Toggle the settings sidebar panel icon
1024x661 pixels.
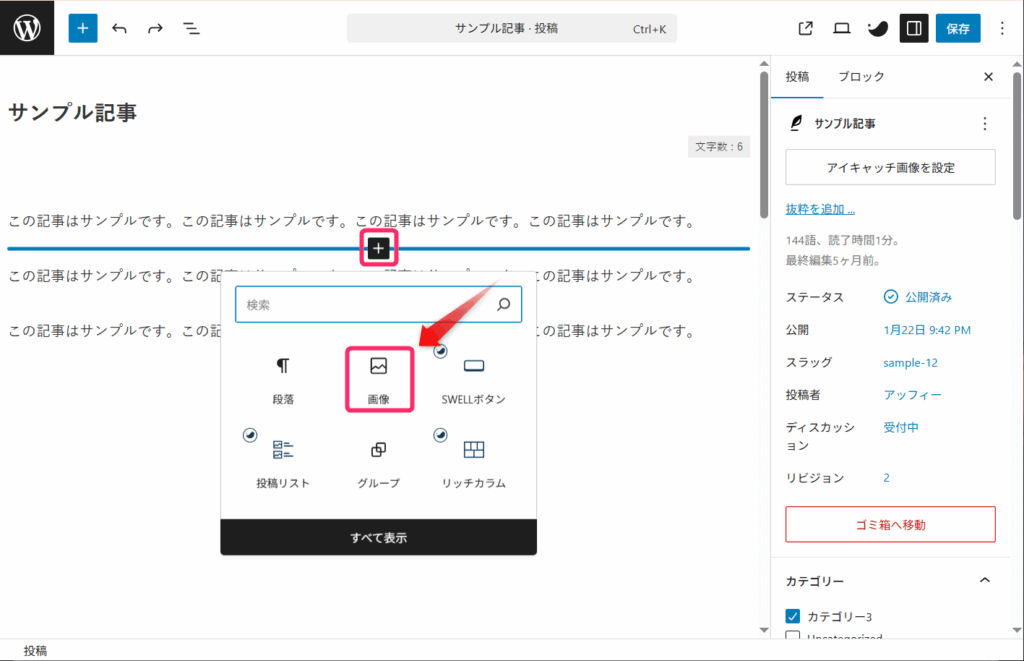pos(913,28)
